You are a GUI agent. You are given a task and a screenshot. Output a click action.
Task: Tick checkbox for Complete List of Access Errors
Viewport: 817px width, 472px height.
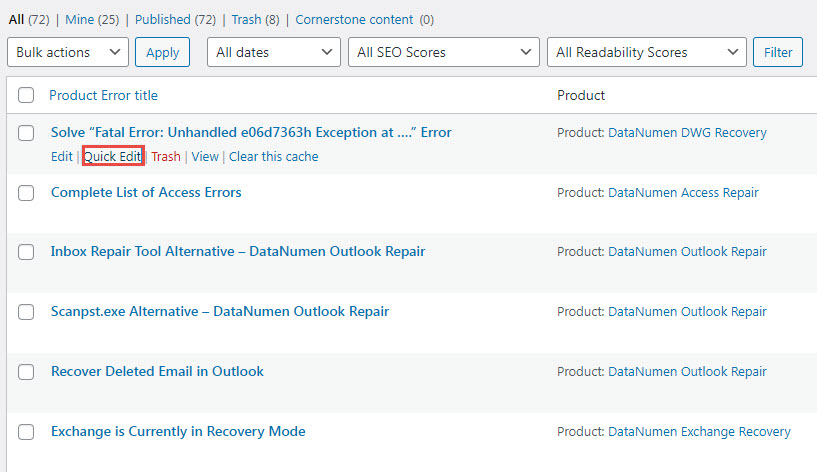pos(26,193)
